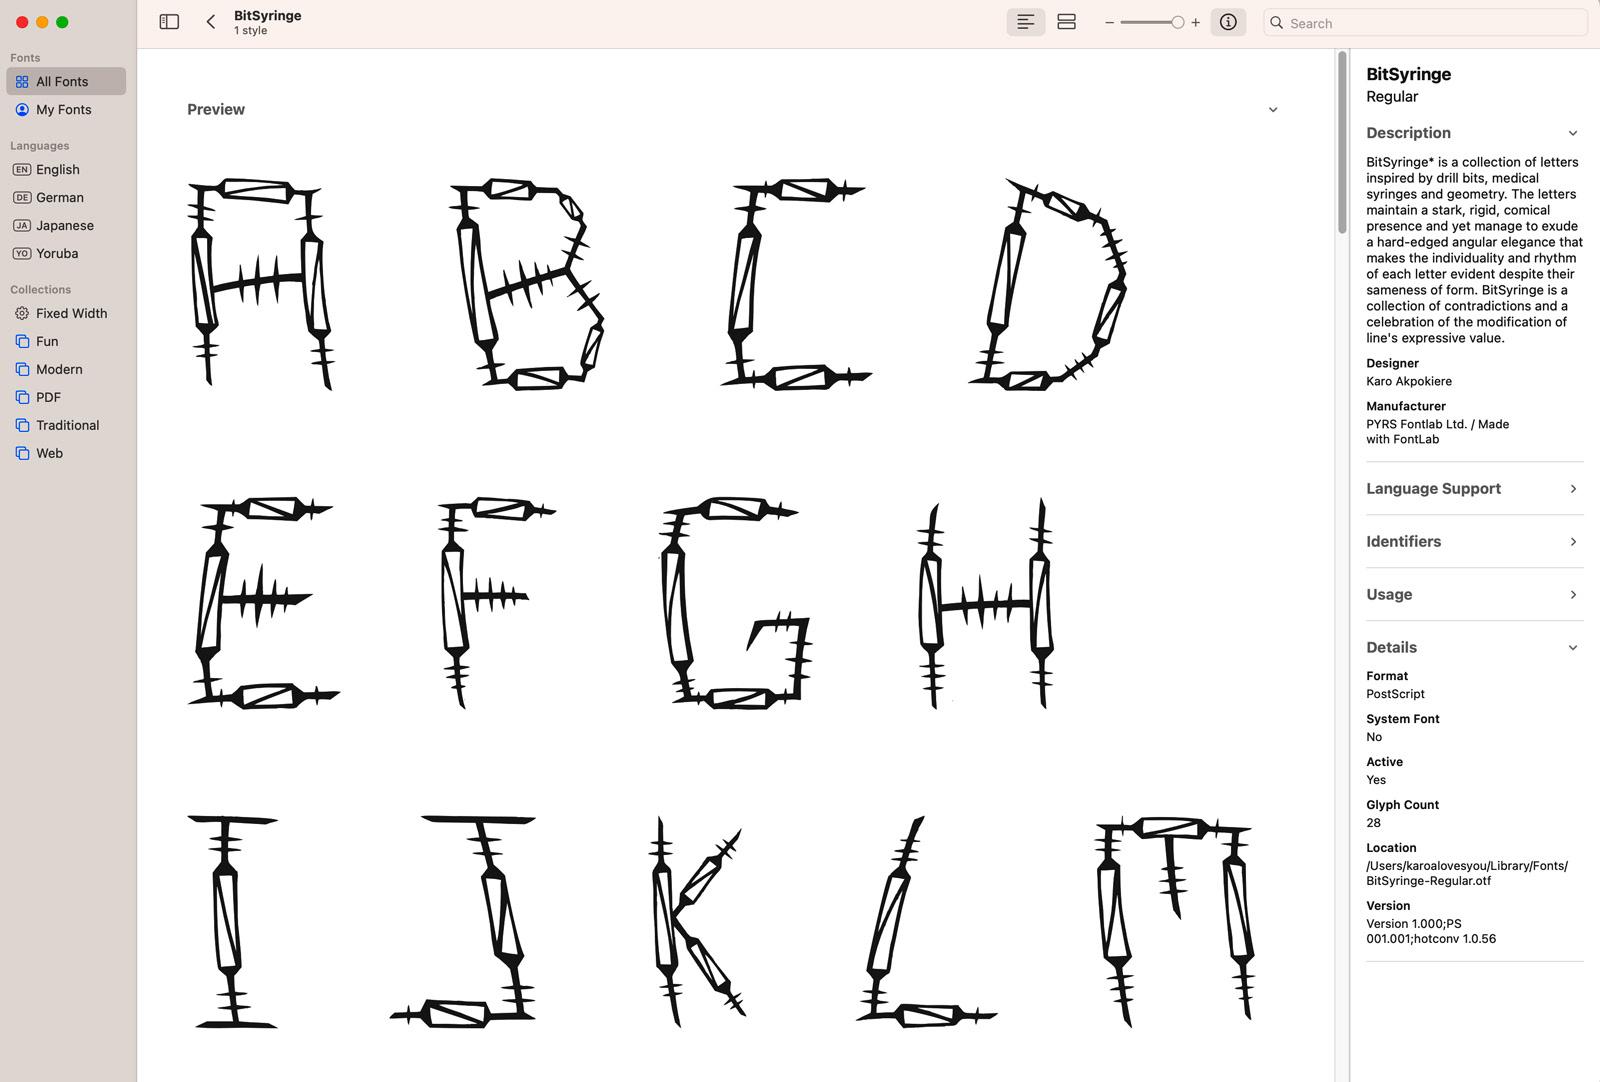
Task: Click the glyph K in preview
Action: [697, 922]
